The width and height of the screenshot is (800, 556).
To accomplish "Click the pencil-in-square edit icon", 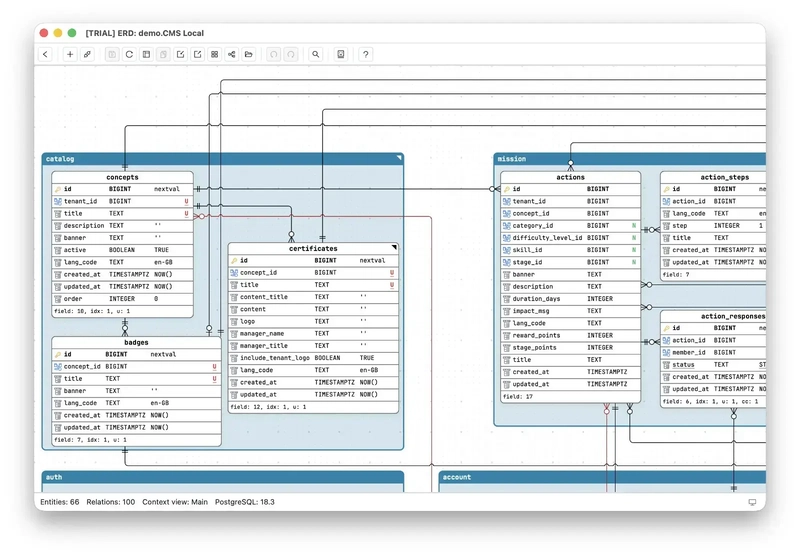I will pyautogui.click(x=181, y=54).
